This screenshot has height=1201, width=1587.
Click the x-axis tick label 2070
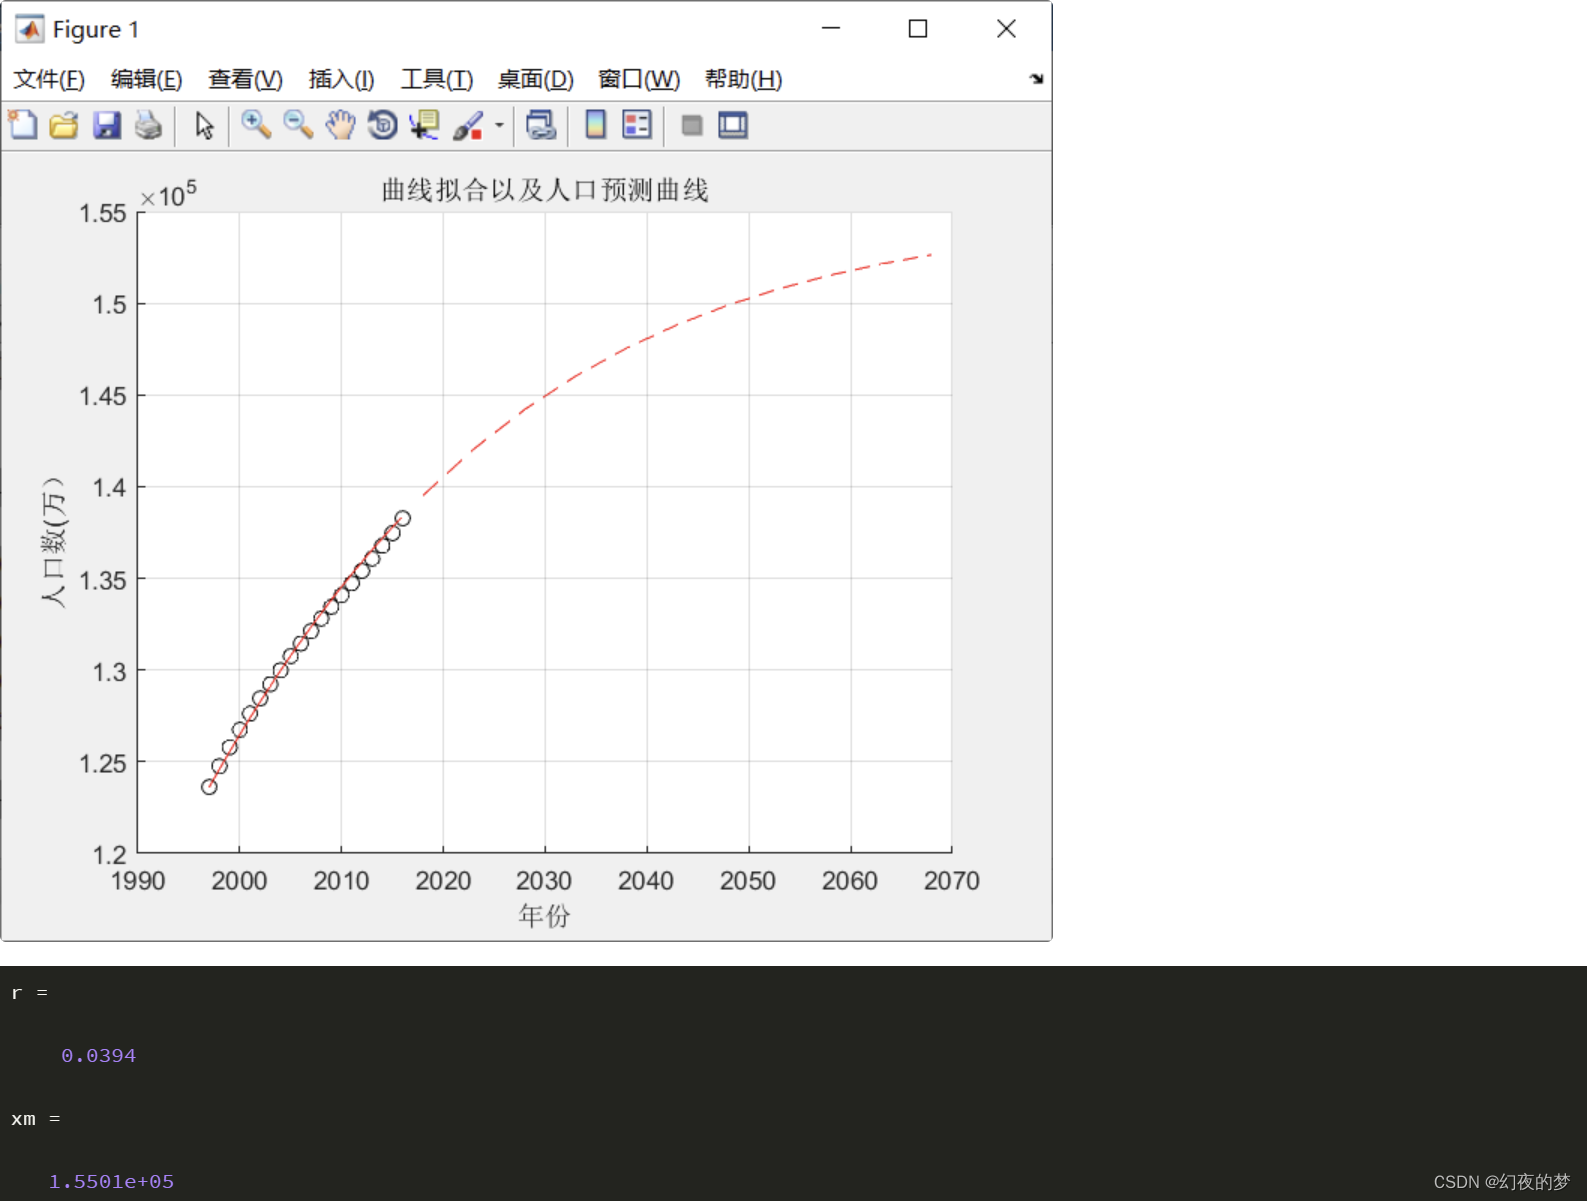(952, 881)
